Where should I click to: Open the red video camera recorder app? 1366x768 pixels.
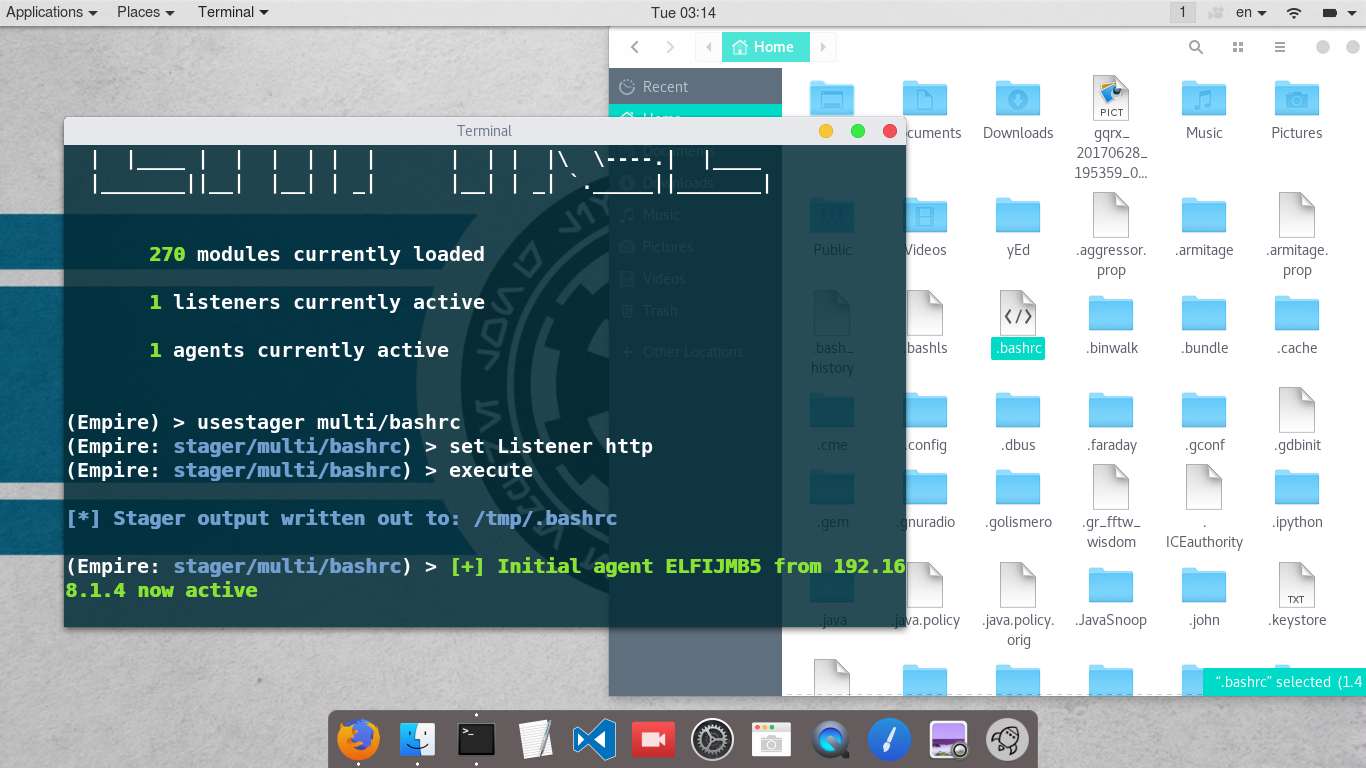coord(653,740)
